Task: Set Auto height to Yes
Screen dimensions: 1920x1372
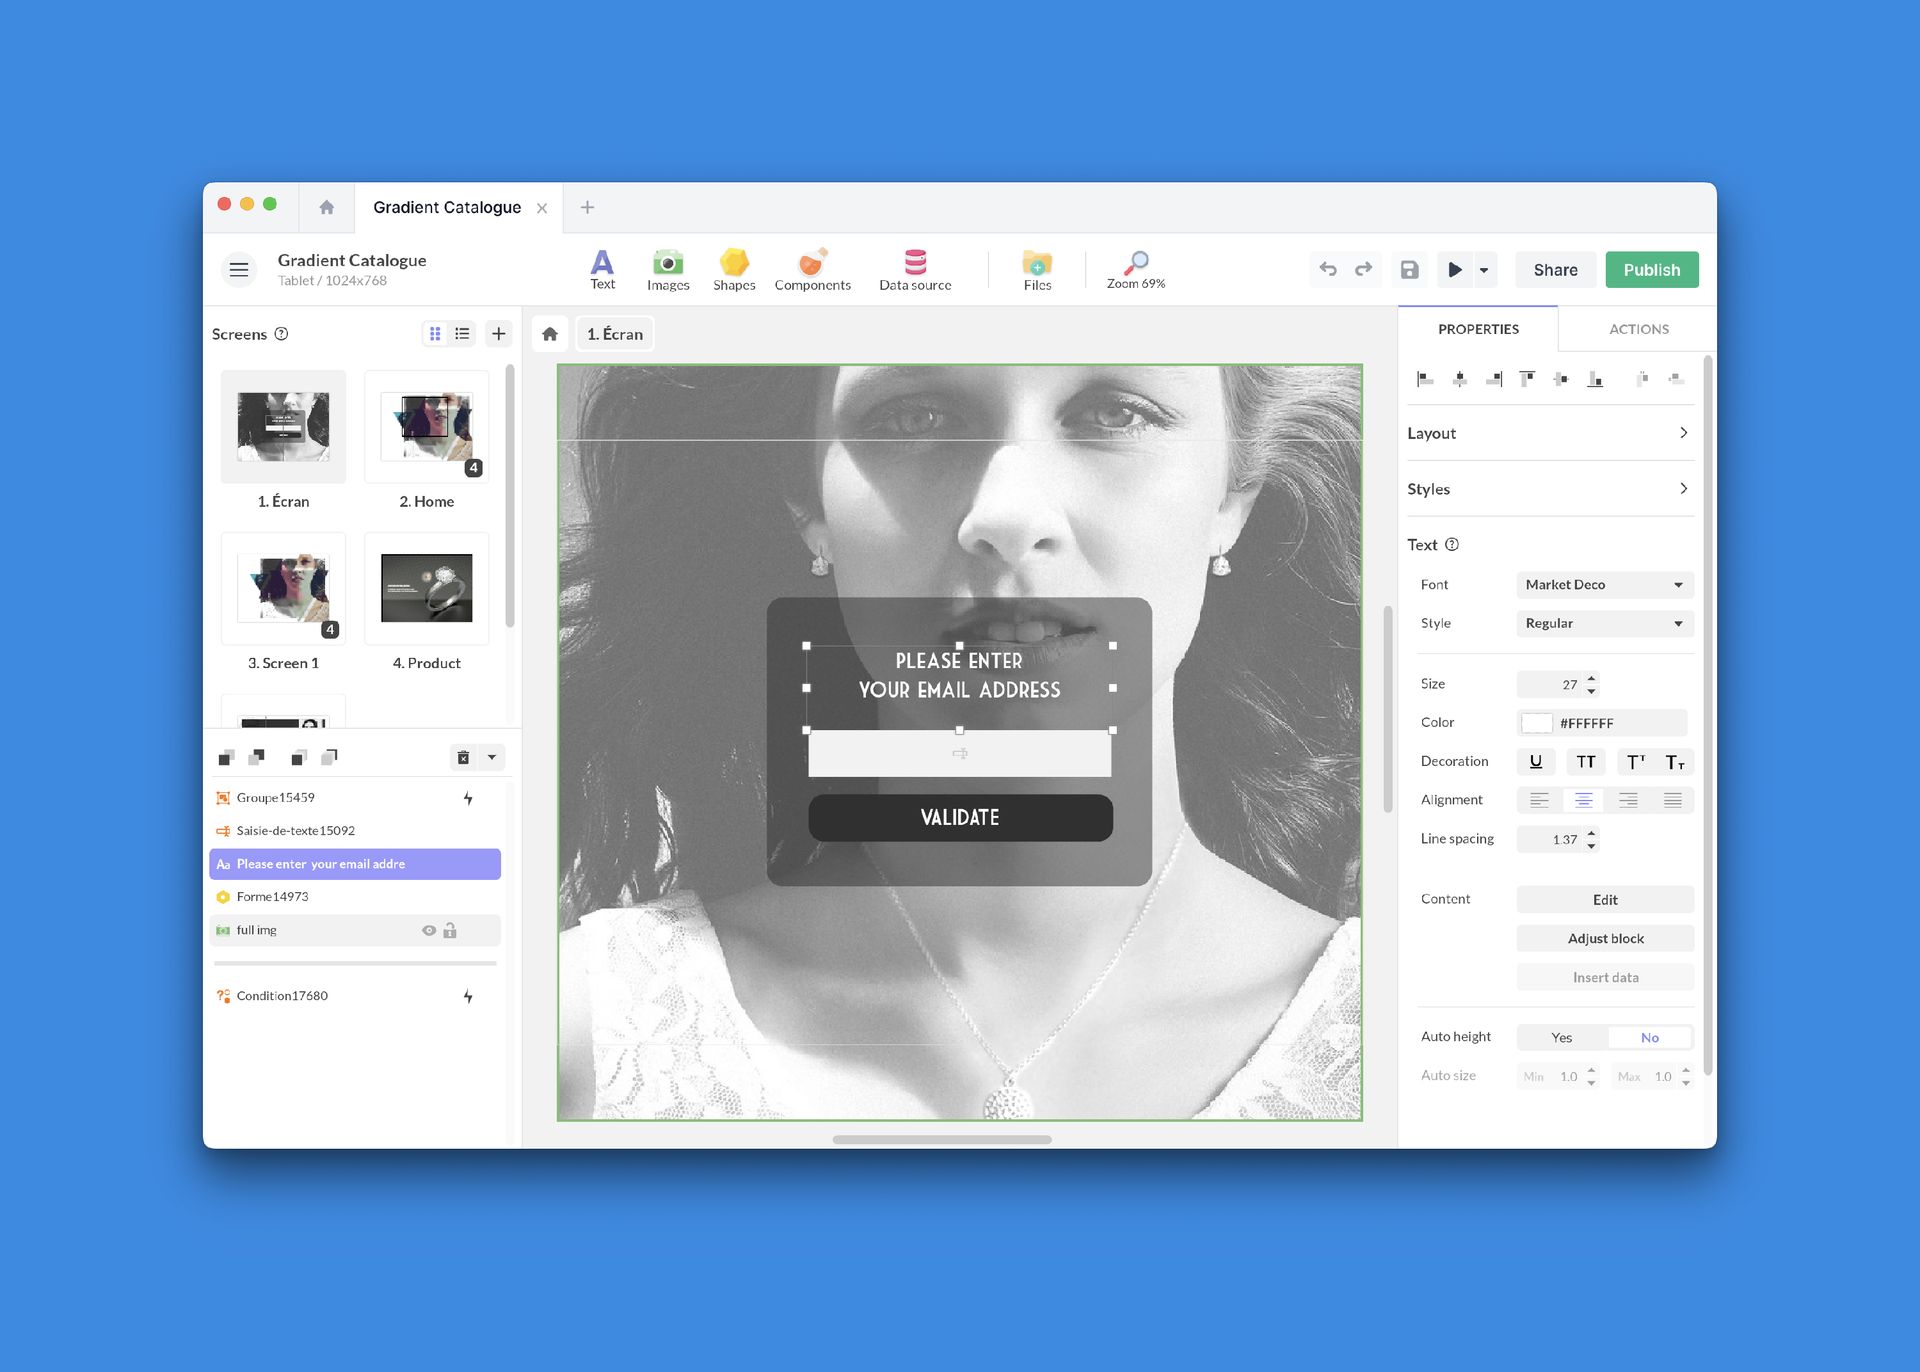Action: click(x=1562, y=1037)
